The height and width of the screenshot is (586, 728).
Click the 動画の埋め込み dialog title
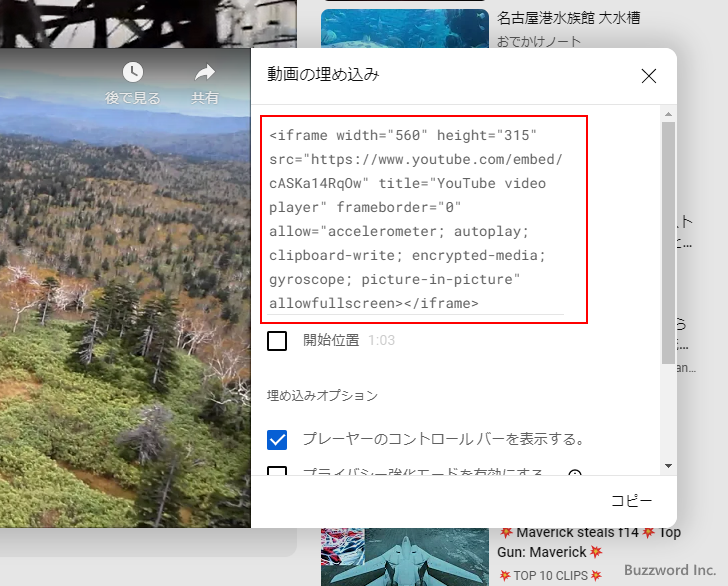coord(323,74)
